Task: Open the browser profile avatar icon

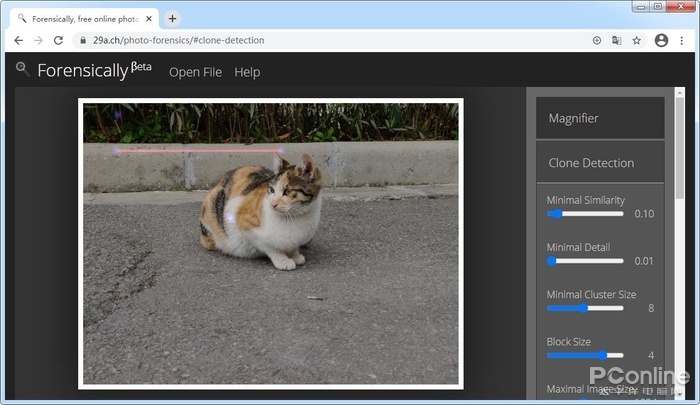Action: coord(661,40)
